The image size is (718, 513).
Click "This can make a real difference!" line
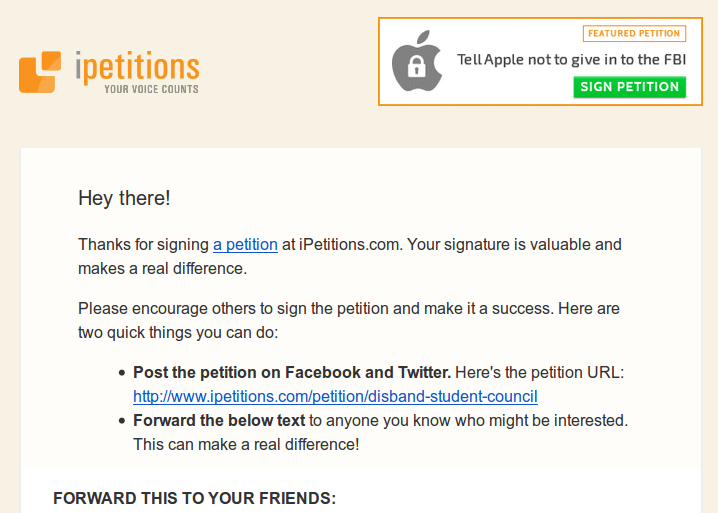[246, 444]
